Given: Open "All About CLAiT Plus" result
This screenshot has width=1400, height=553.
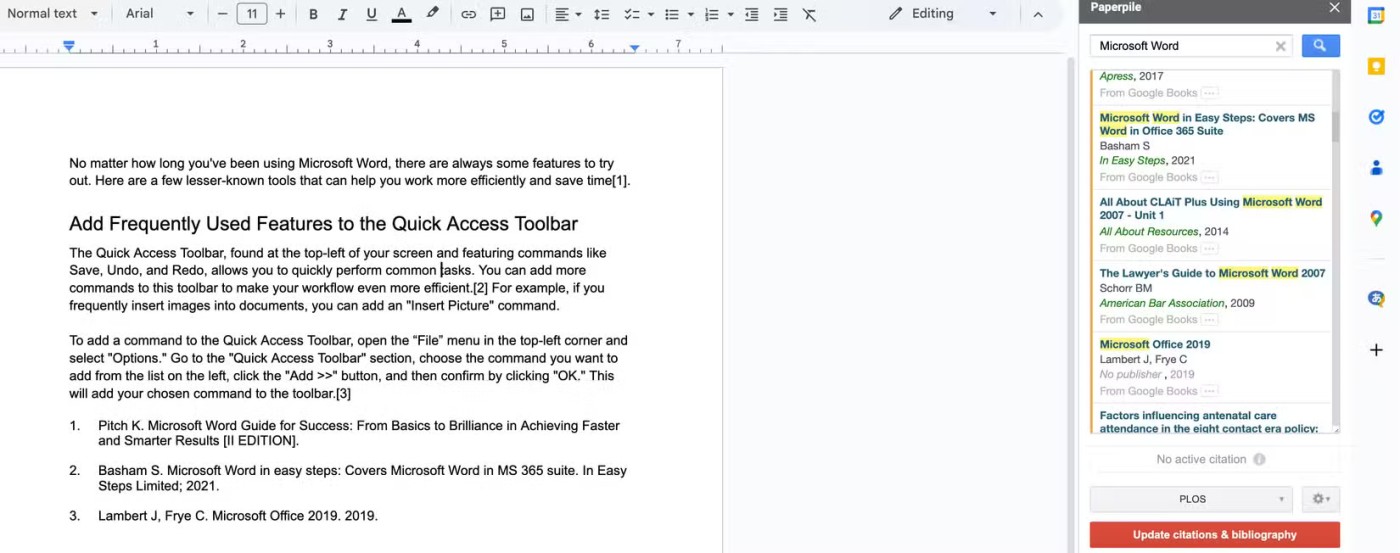Looking at the screenshot, I should [x=1210, y=208].
